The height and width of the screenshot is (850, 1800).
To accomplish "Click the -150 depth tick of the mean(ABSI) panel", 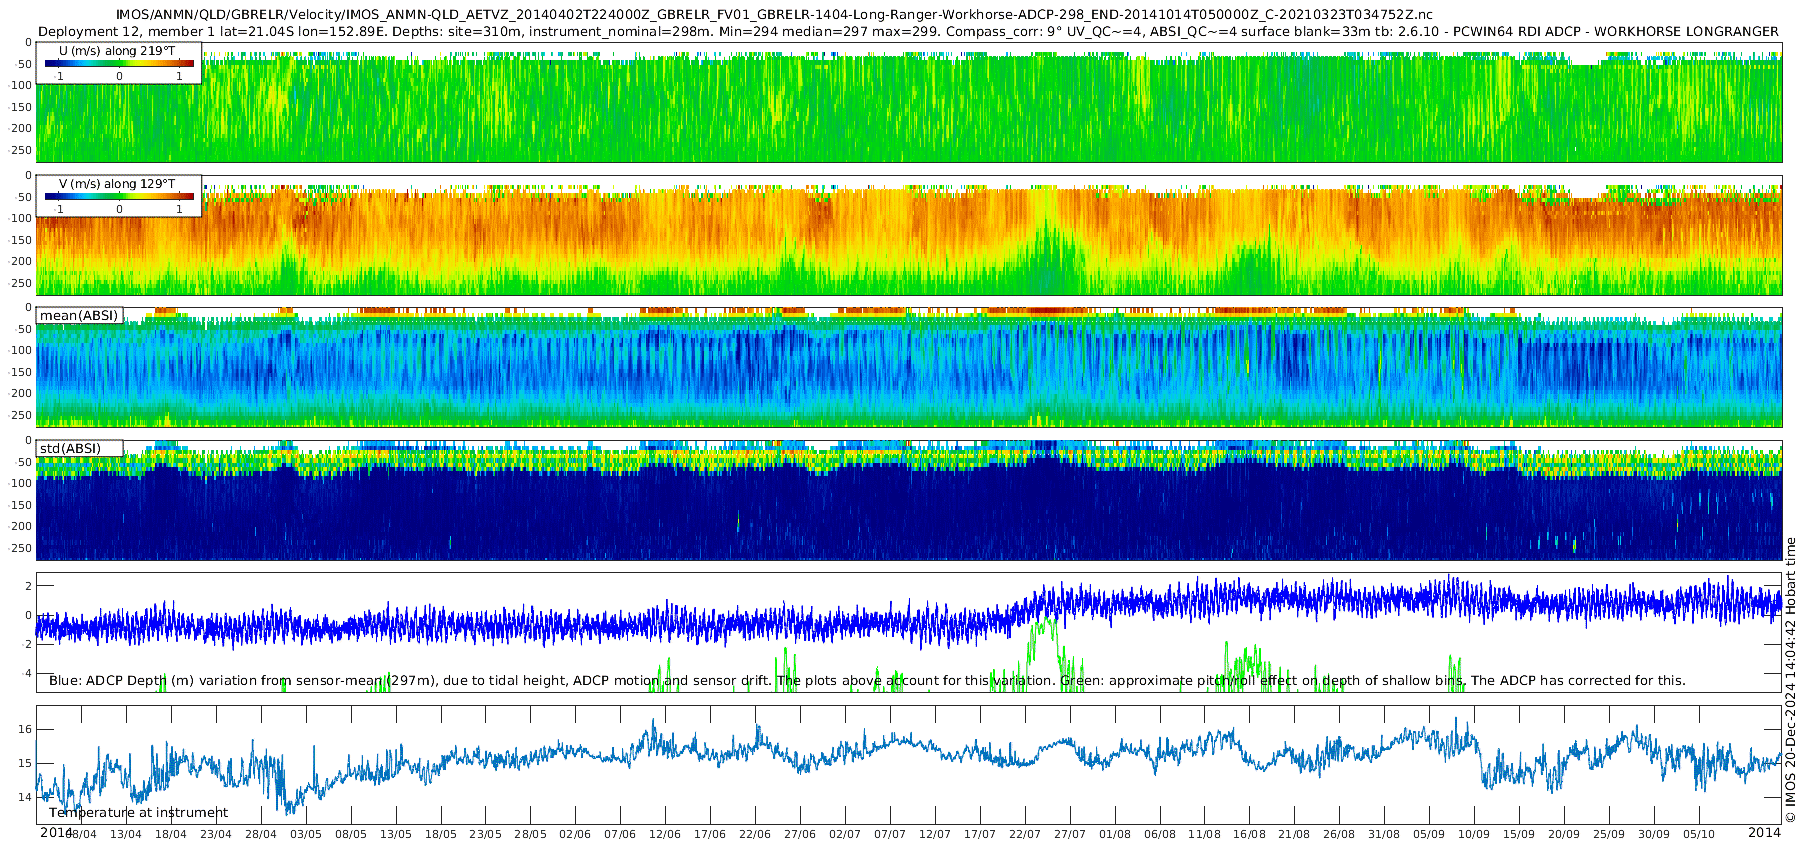I will (21, 372).
